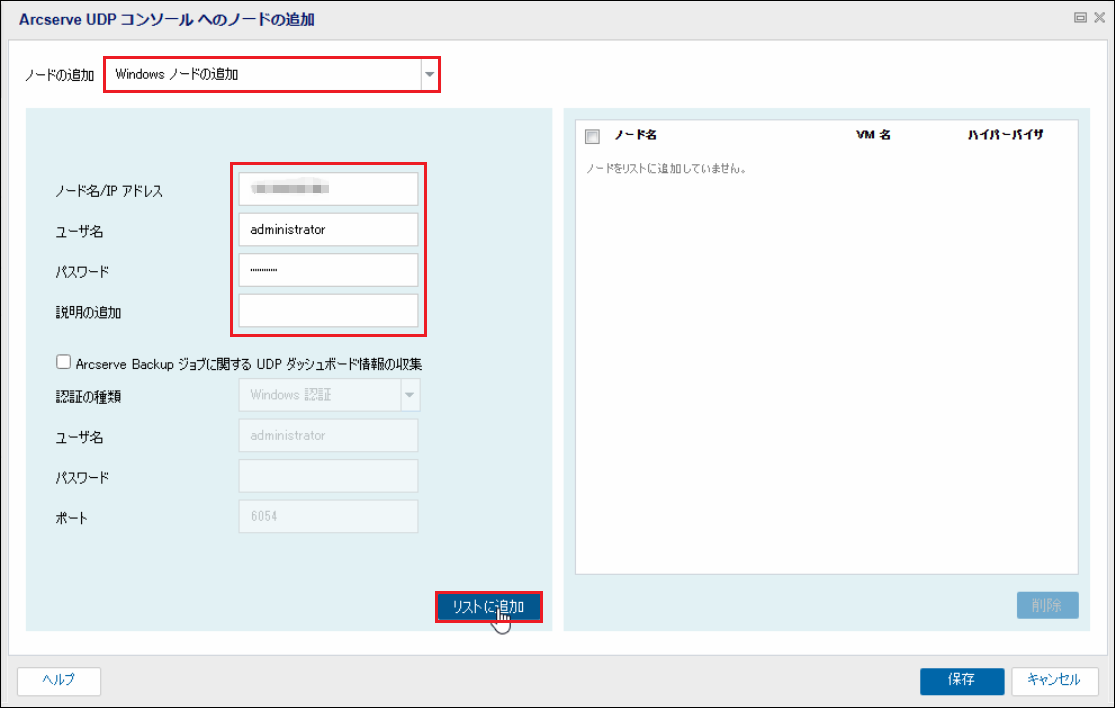Click the リストに追加 button
Image resolution: width=1115 pixels, height=708 pixels.
point(489,607)
